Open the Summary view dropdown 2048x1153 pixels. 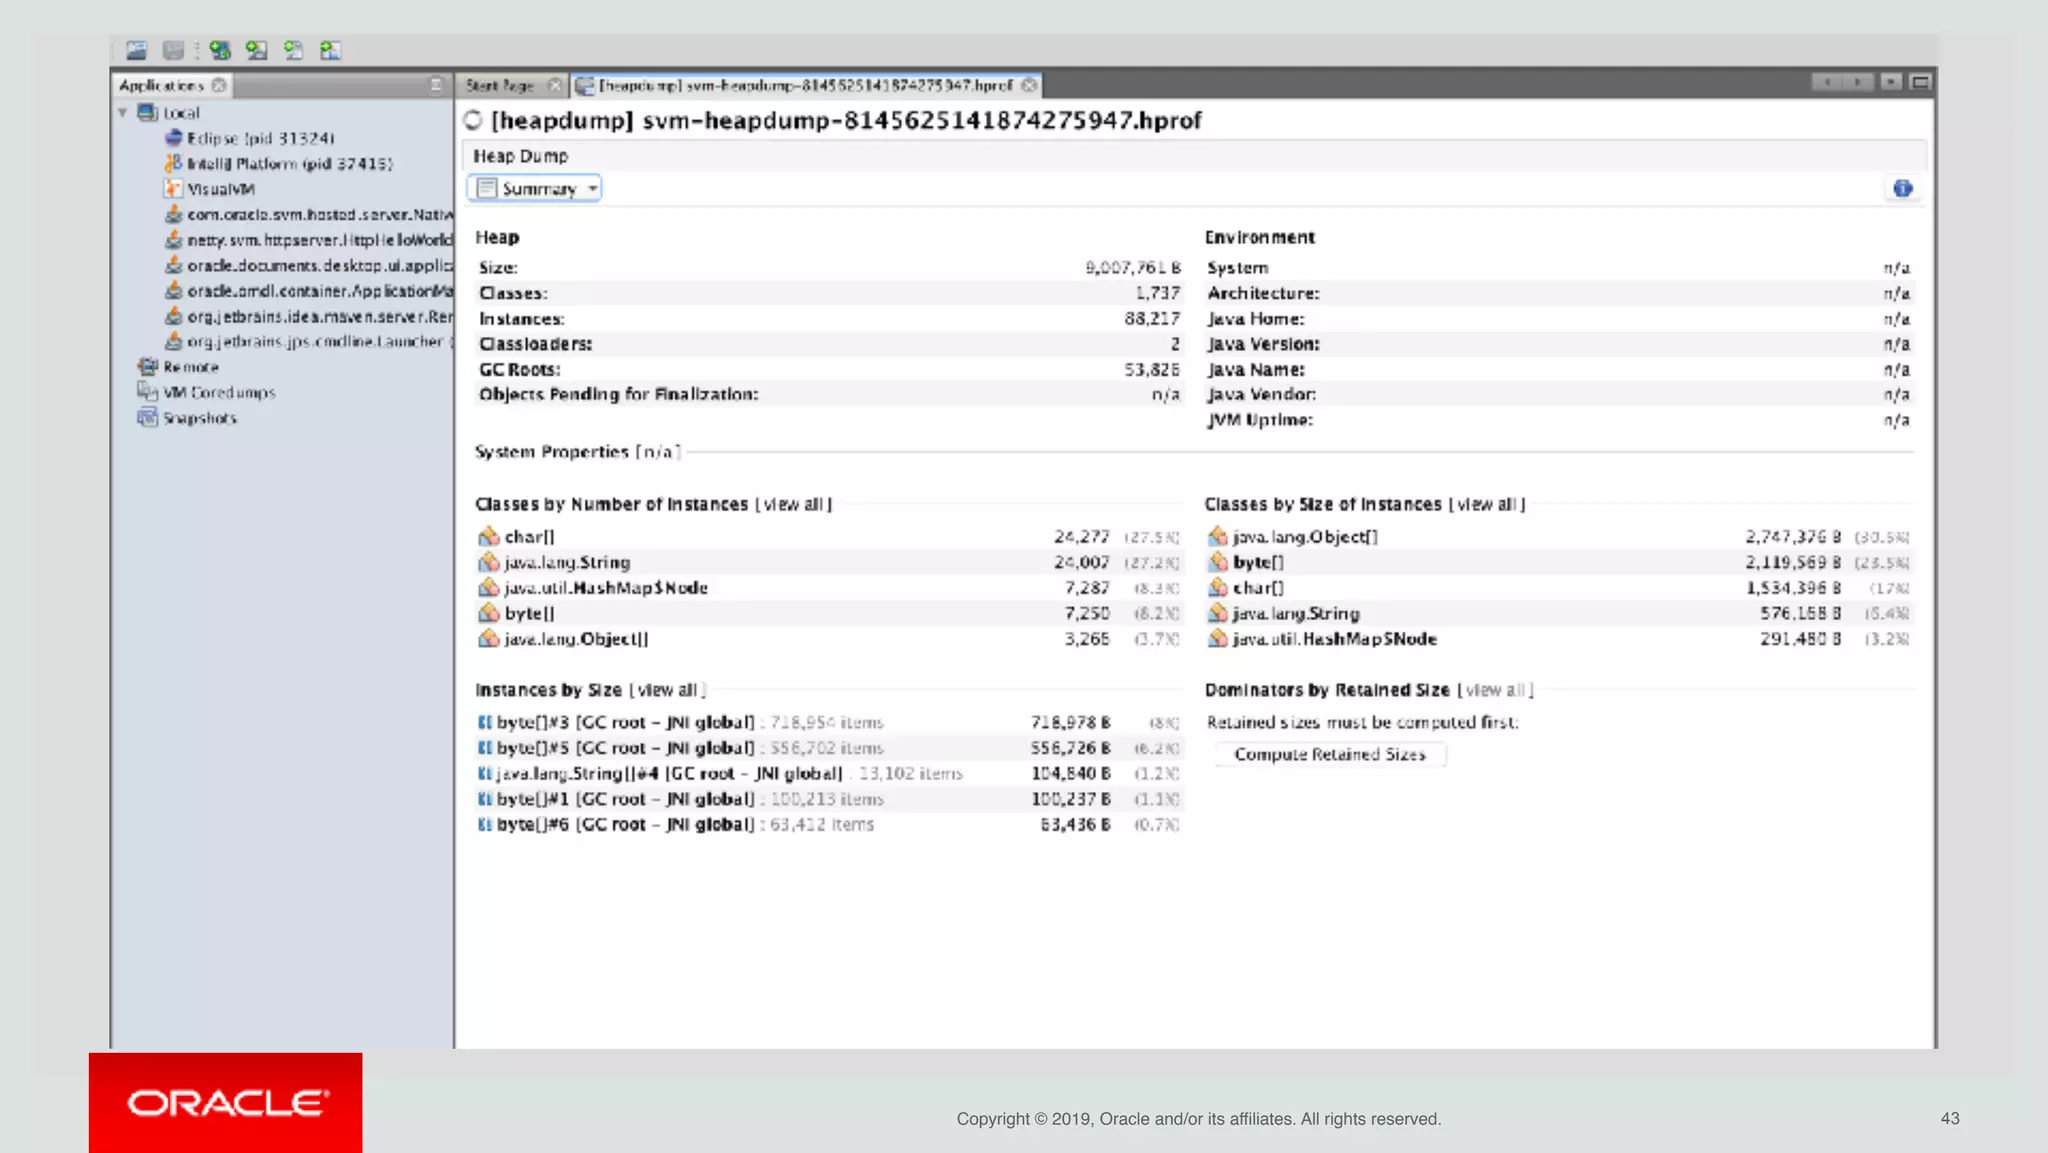pyautogui.click(x=535, y=188)
